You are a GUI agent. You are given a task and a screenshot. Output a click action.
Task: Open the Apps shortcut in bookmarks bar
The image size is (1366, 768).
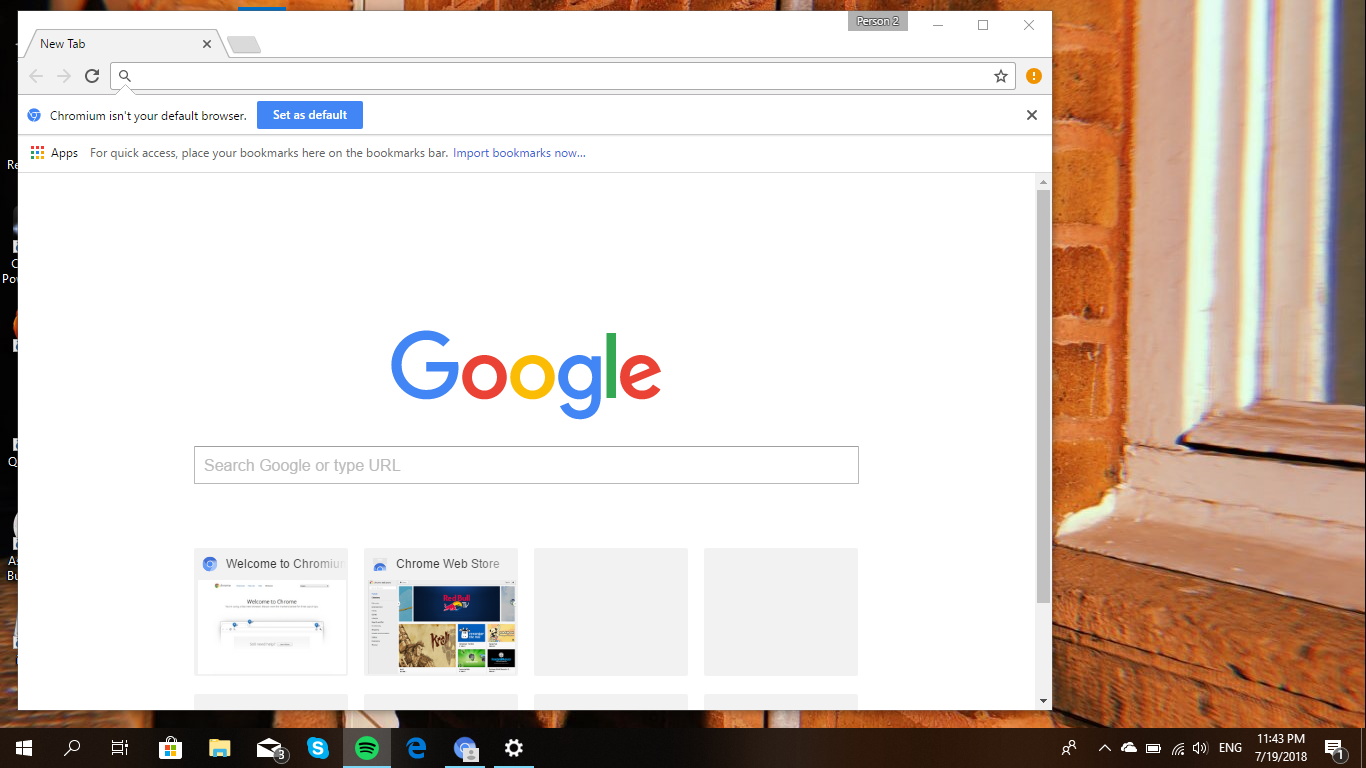[x=54, y=153]
